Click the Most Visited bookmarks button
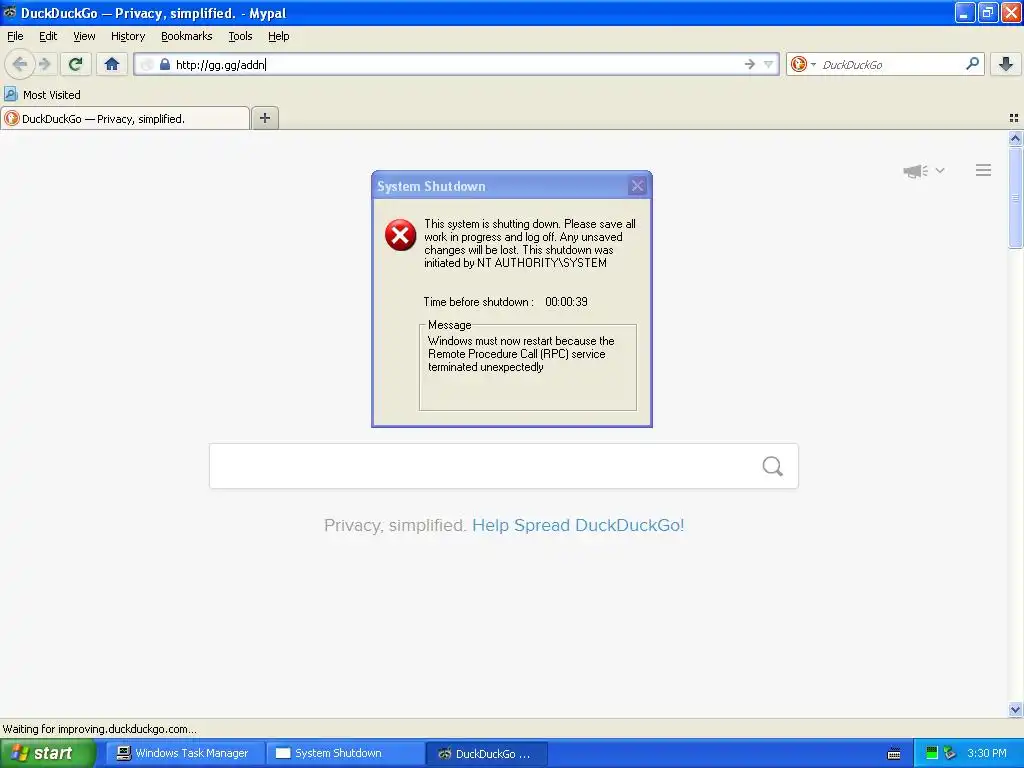Screen dimensions: 1024x768 click(x=43, y=95)
